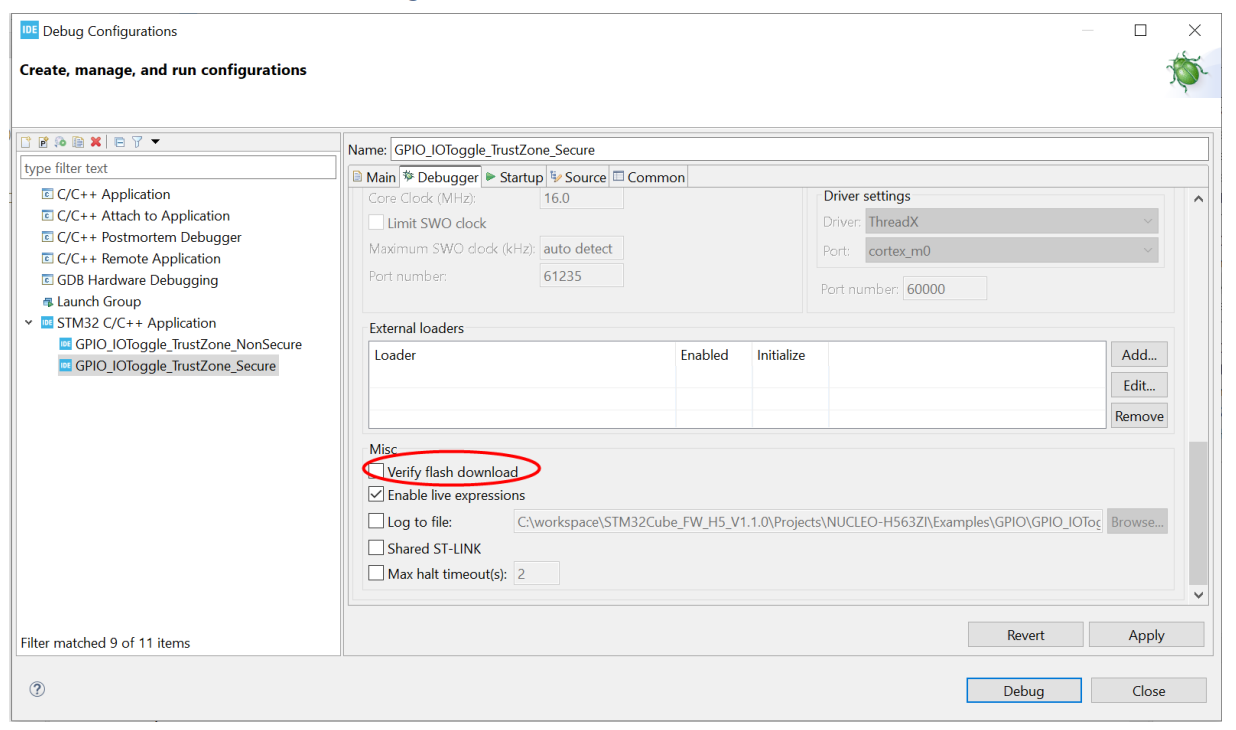Click the port number 61235 field
Image resolution: width=1236 pixels, height=730 pixels.
582,276
